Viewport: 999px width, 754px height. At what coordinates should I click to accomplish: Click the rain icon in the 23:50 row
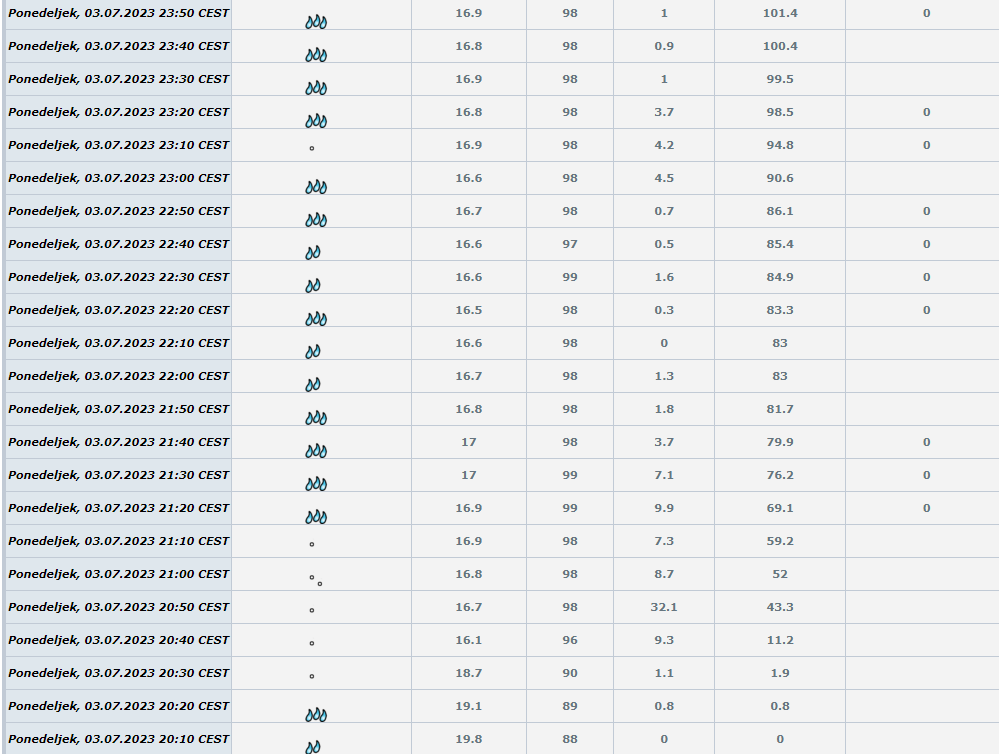[x=316, y=22]
